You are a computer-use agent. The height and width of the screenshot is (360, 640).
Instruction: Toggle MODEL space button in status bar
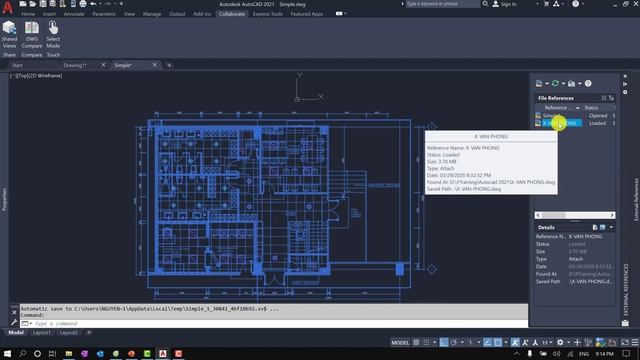click(x=400, y=342)
